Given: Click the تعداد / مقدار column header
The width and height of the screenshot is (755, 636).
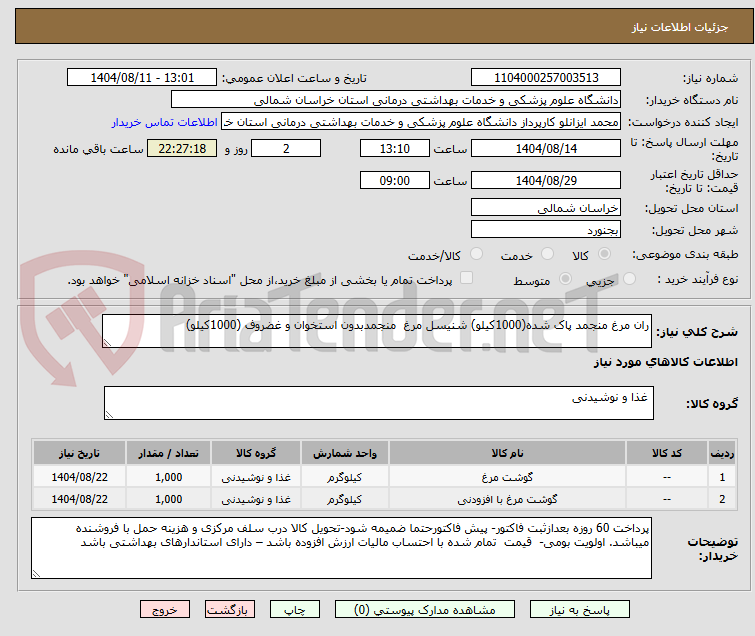Looking at the screenshot, I should coord(169,453).
